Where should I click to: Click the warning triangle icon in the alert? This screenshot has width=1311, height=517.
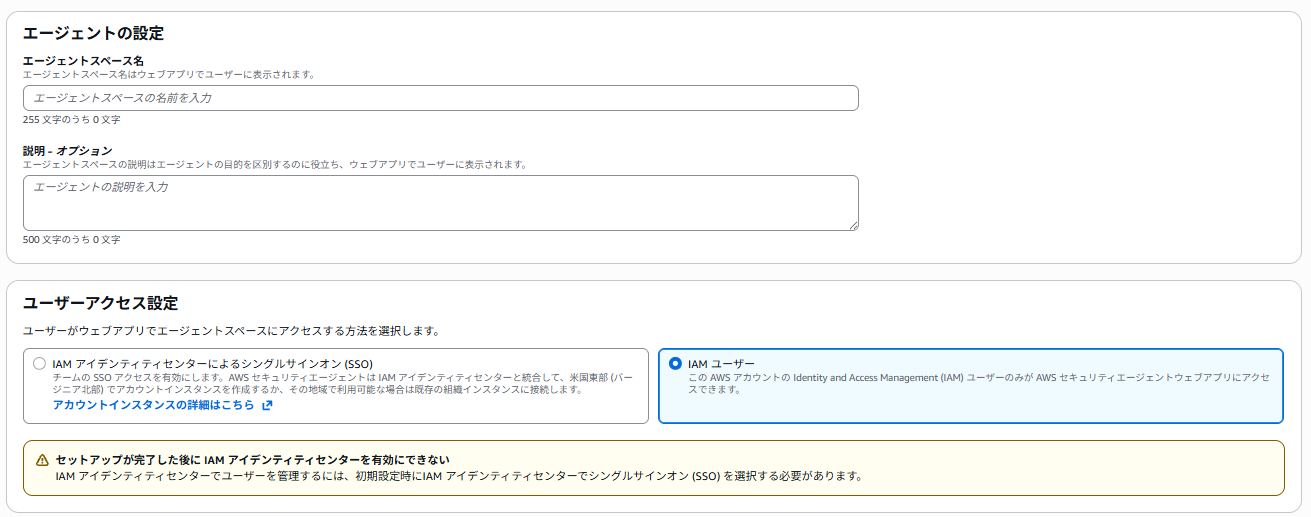coord(42,460)
